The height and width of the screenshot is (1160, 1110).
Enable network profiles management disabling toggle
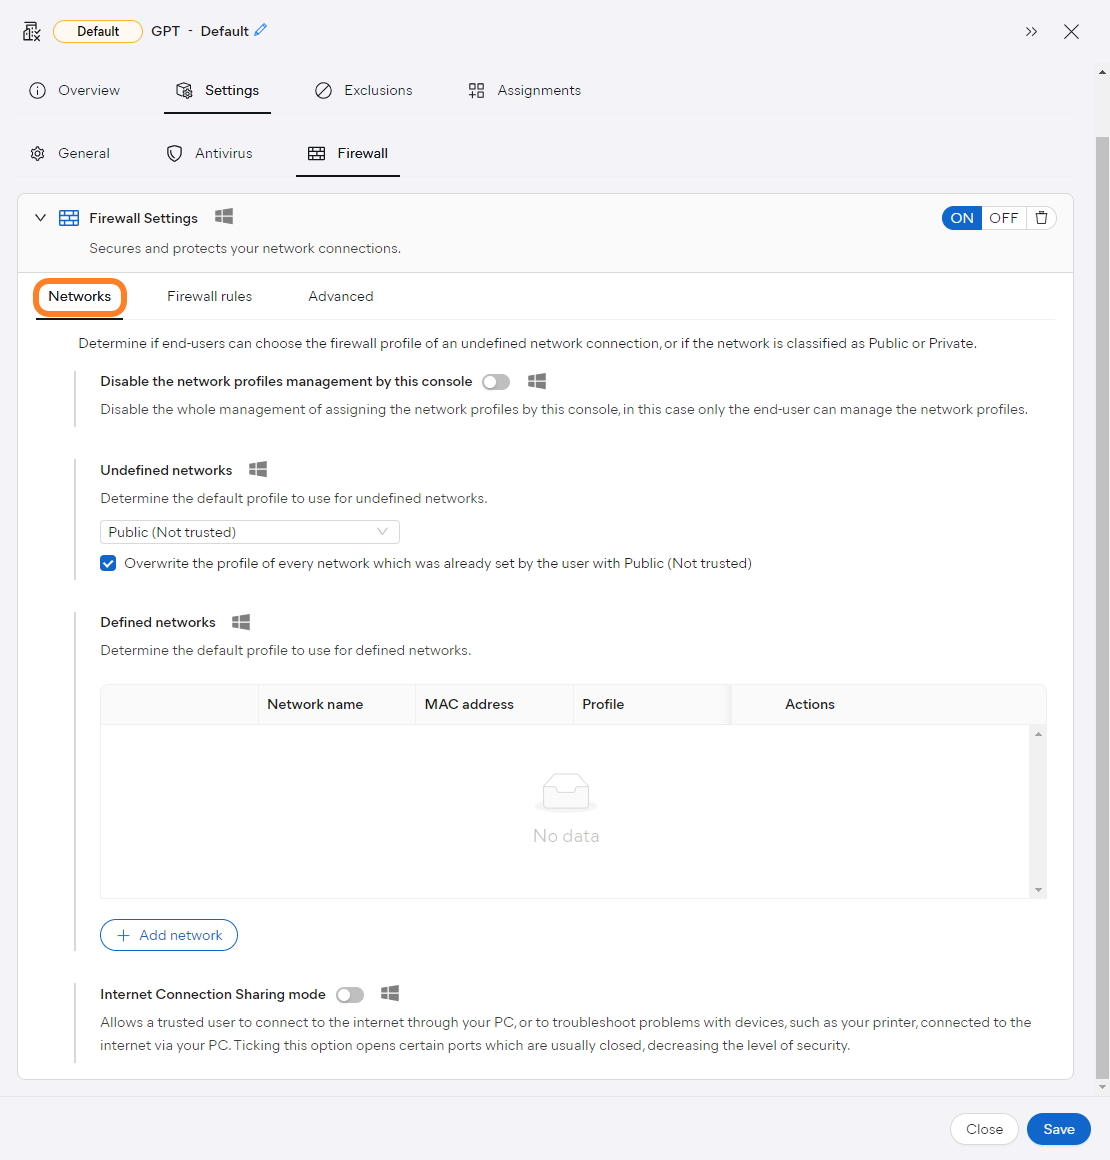(x=495, y=381)
